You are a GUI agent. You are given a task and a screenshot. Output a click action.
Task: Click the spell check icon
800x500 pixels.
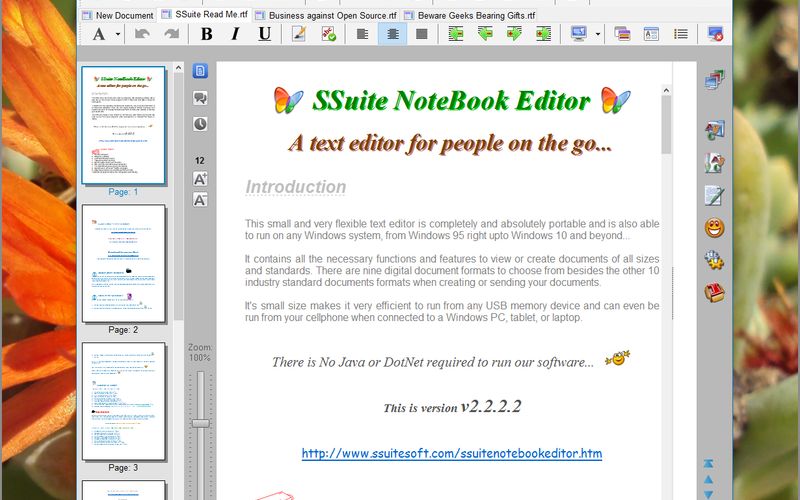(328, 34)
